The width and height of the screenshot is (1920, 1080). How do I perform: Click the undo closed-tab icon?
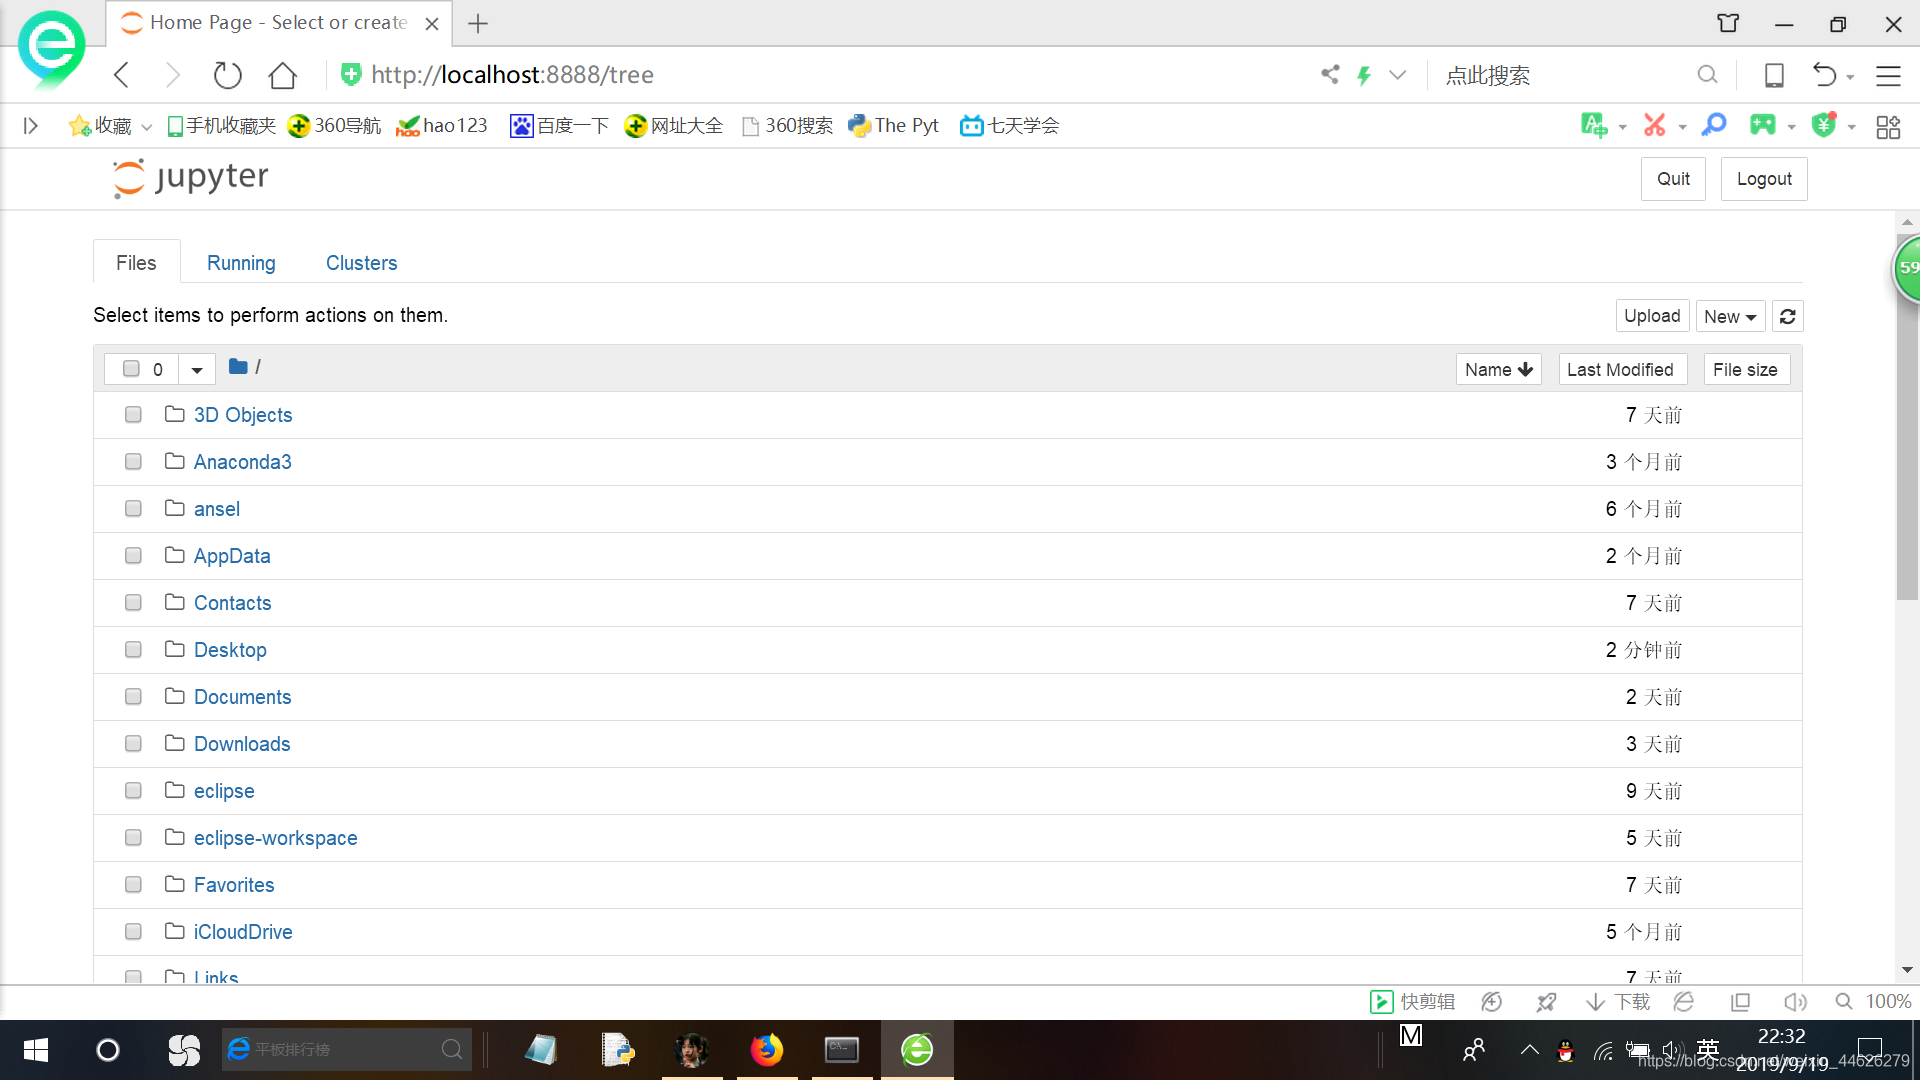click(1825, 75)
